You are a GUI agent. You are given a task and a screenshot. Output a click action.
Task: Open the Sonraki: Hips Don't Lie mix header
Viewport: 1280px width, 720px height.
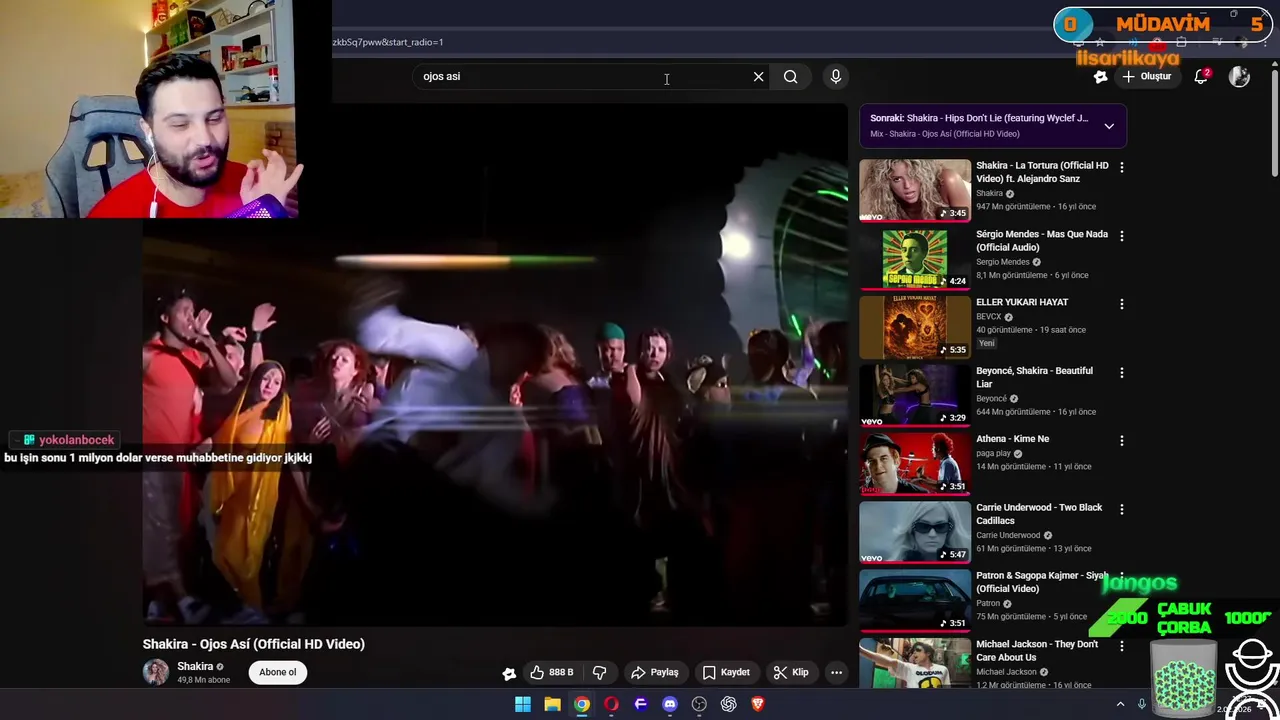tap(979, 118)
